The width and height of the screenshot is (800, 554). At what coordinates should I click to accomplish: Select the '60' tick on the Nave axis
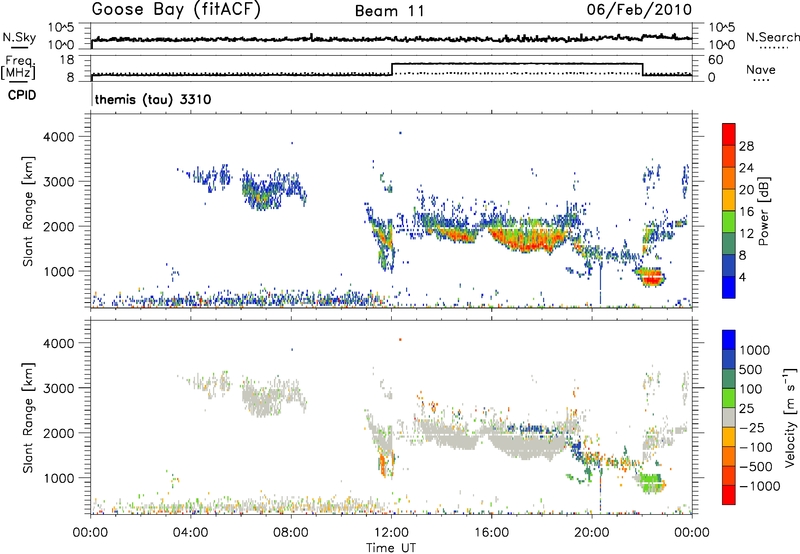pos(715,60)
